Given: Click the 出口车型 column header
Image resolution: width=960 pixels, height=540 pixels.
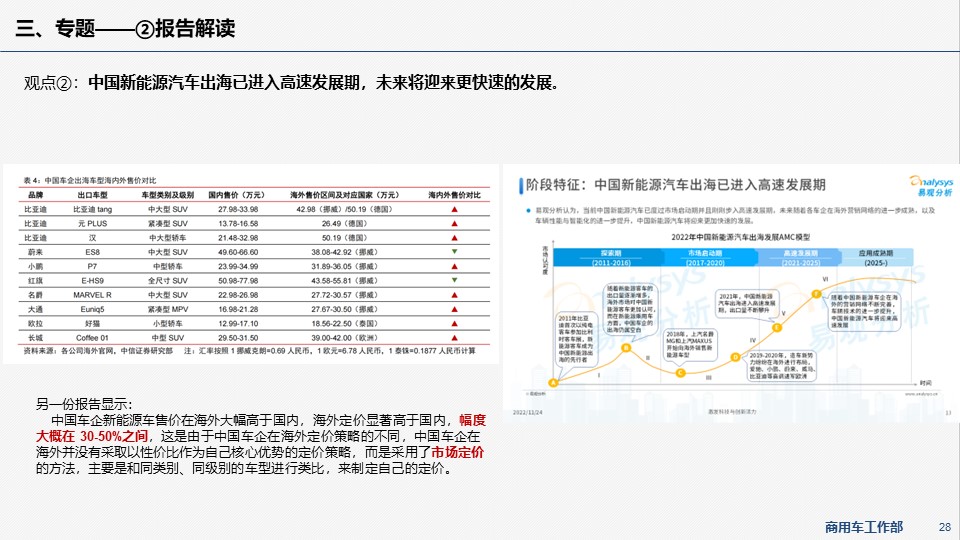Looking at the screenshot, I should click(92, 195).
